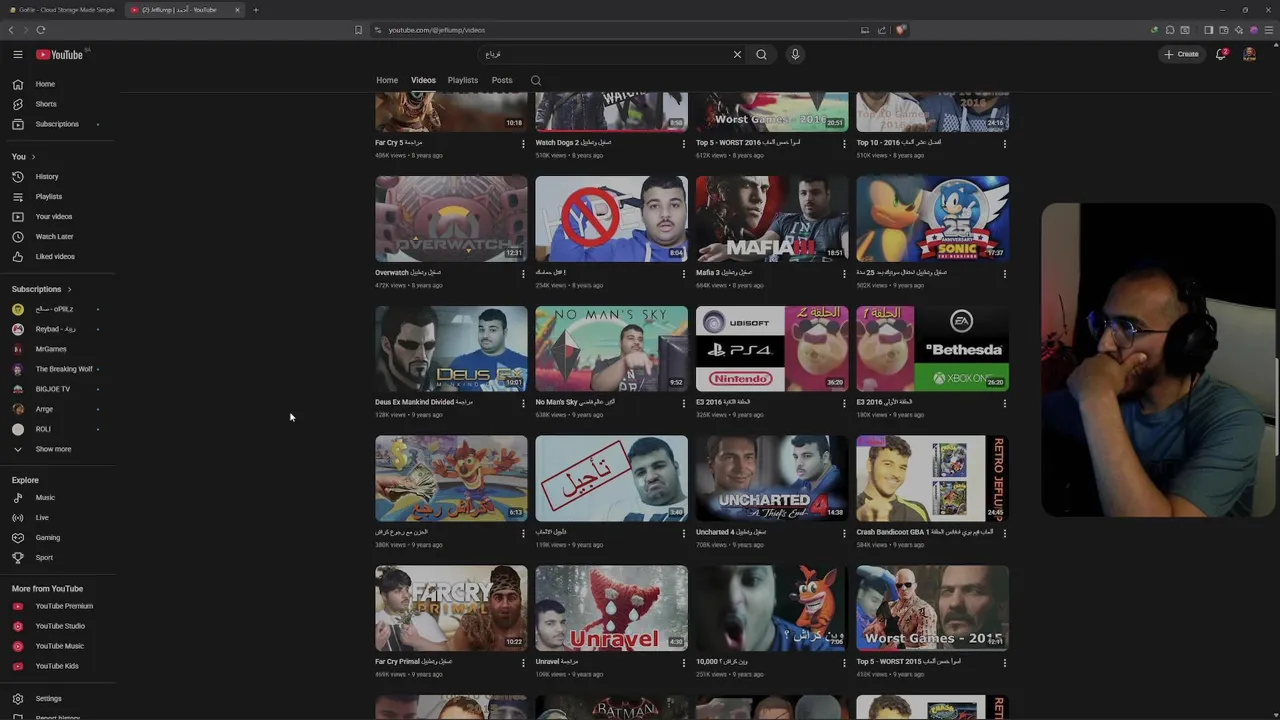The width and height of the screenshot is (1280, 720).
Task: Switch to channel Playlists tab
Action: (x=462, y=80)
